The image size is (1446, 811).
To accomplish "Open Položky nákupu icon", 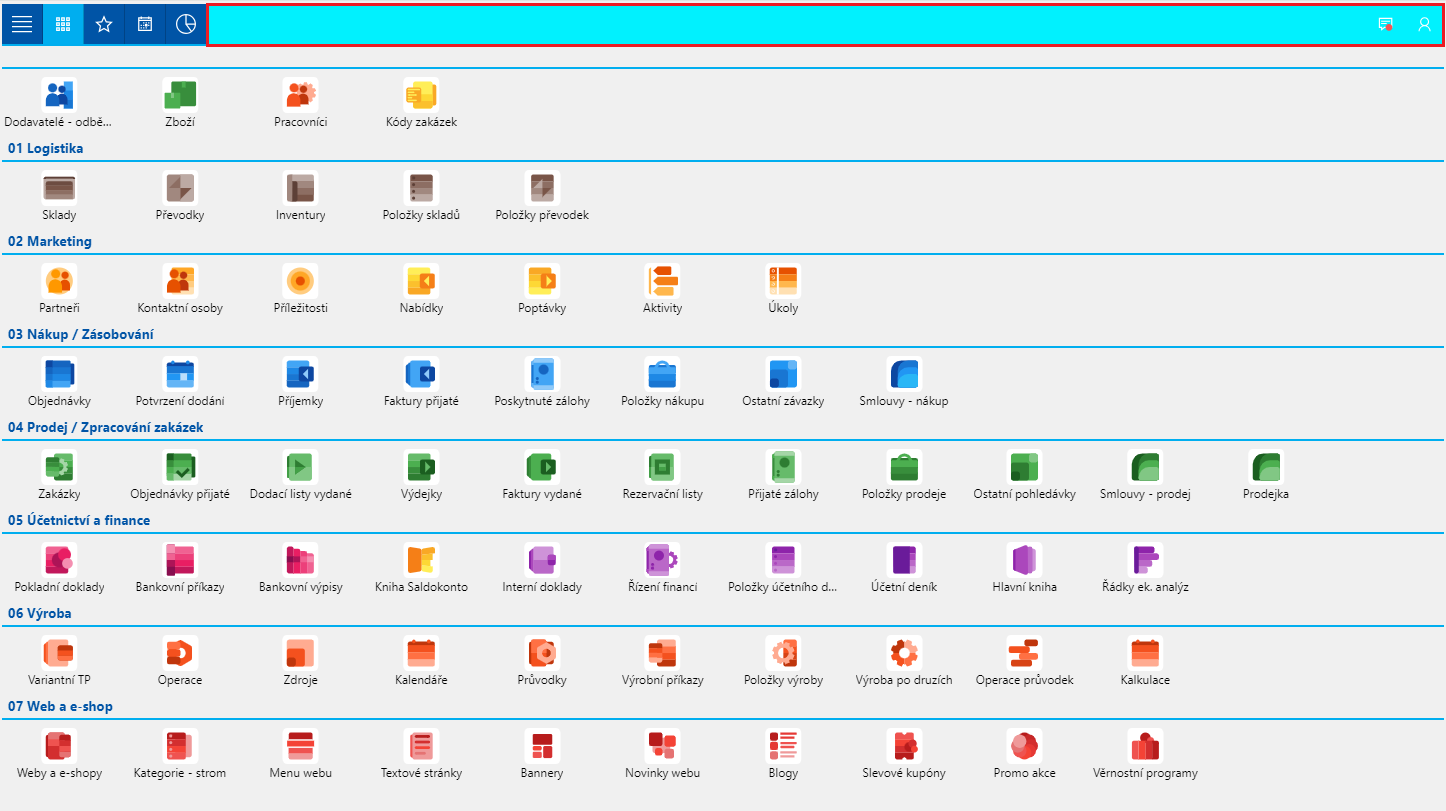I will tap(663, 374).
